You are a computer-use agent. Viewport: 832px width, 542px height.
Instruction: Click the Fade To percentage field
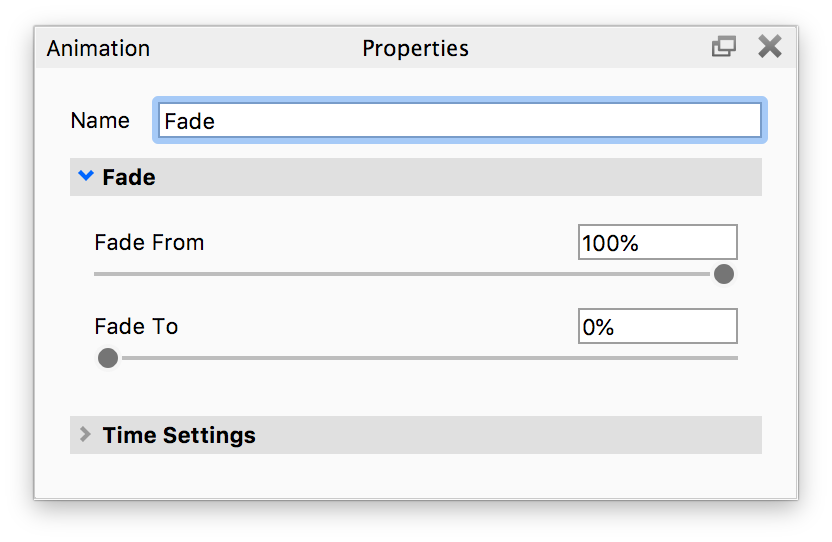(657, 326)
